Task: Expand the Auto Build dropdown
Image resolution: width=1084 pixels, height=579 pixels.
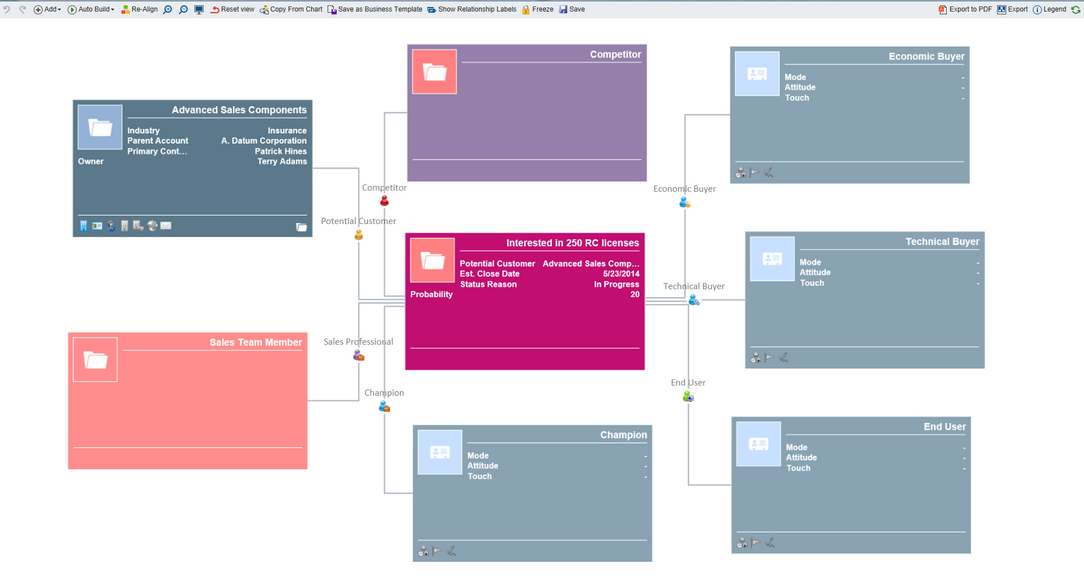Action: [91, 9]
